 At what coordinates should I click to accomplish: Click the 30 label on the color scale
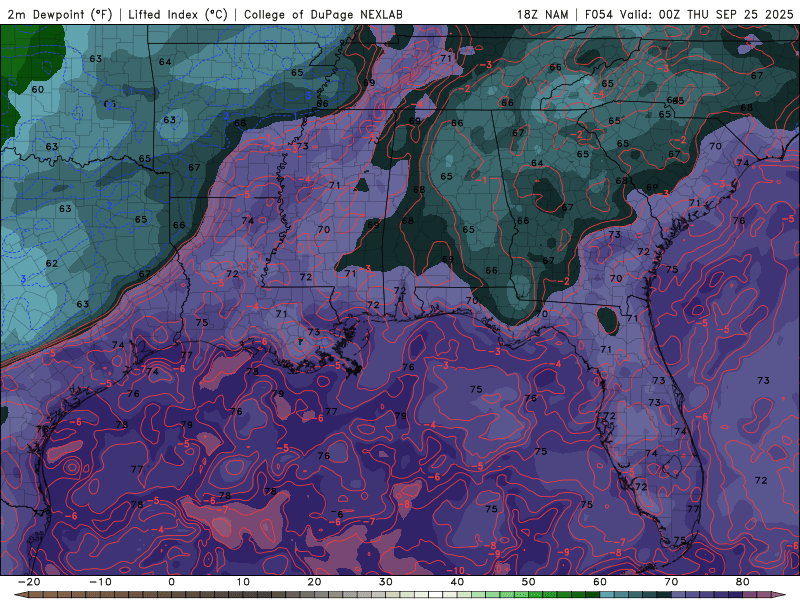click(x=386, y=582)
